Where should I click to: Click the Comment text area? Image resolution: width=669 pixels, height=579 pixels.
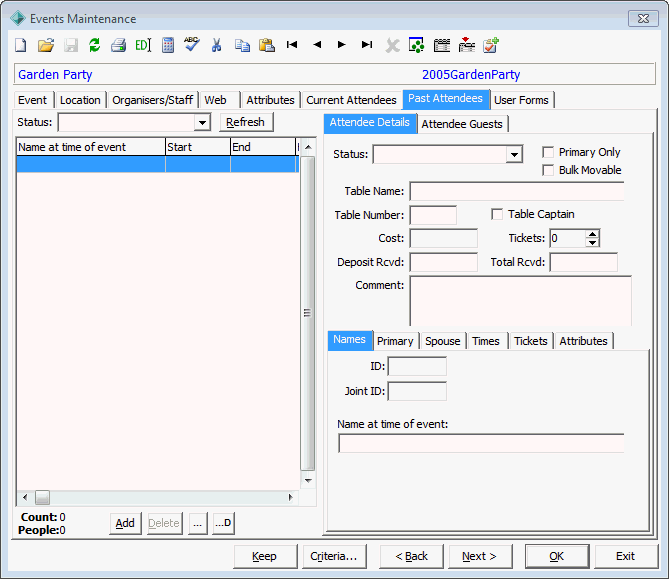coord(521,301)
